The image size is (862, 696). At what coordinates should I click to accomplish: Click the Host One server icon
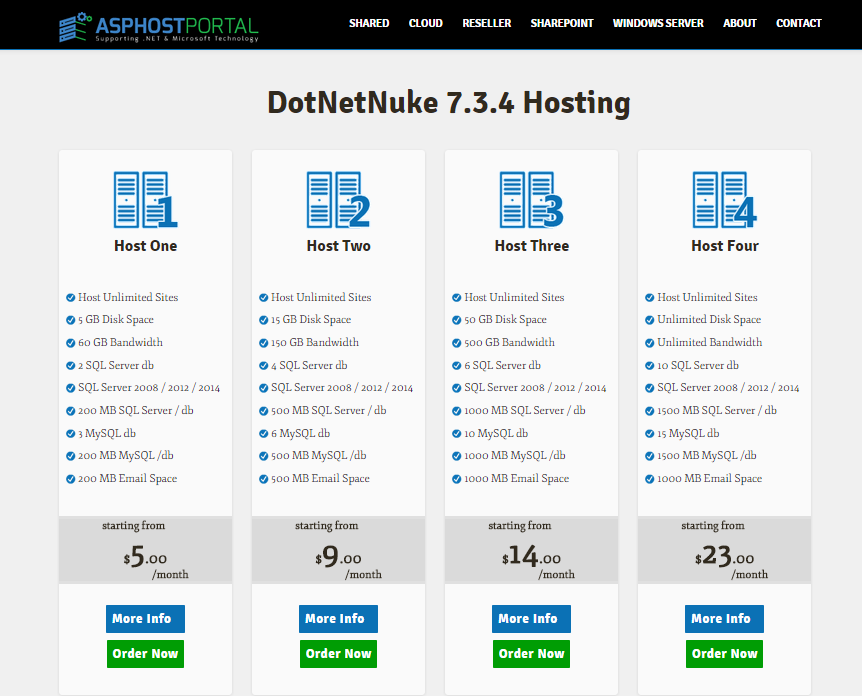coord(145,200)
